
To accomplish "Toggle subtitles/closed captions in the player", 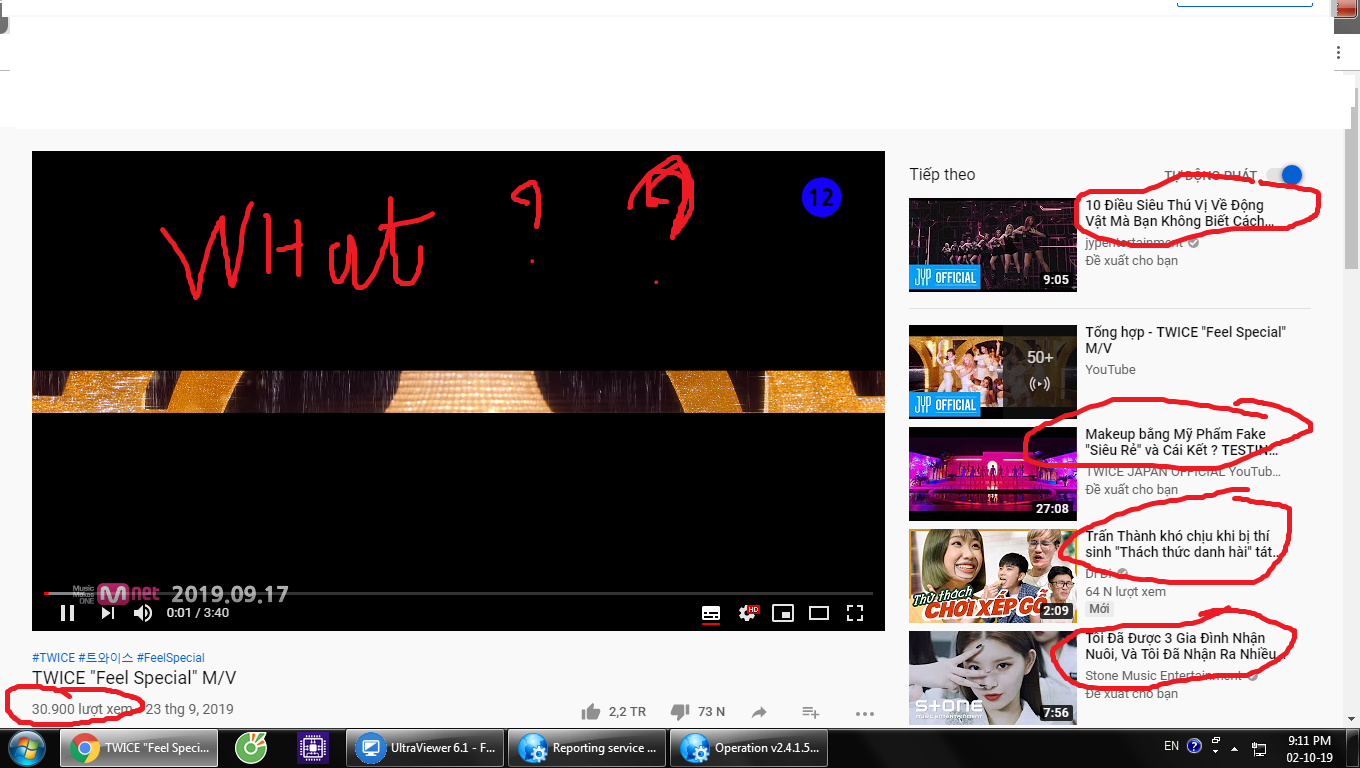I will coord(711,613).
